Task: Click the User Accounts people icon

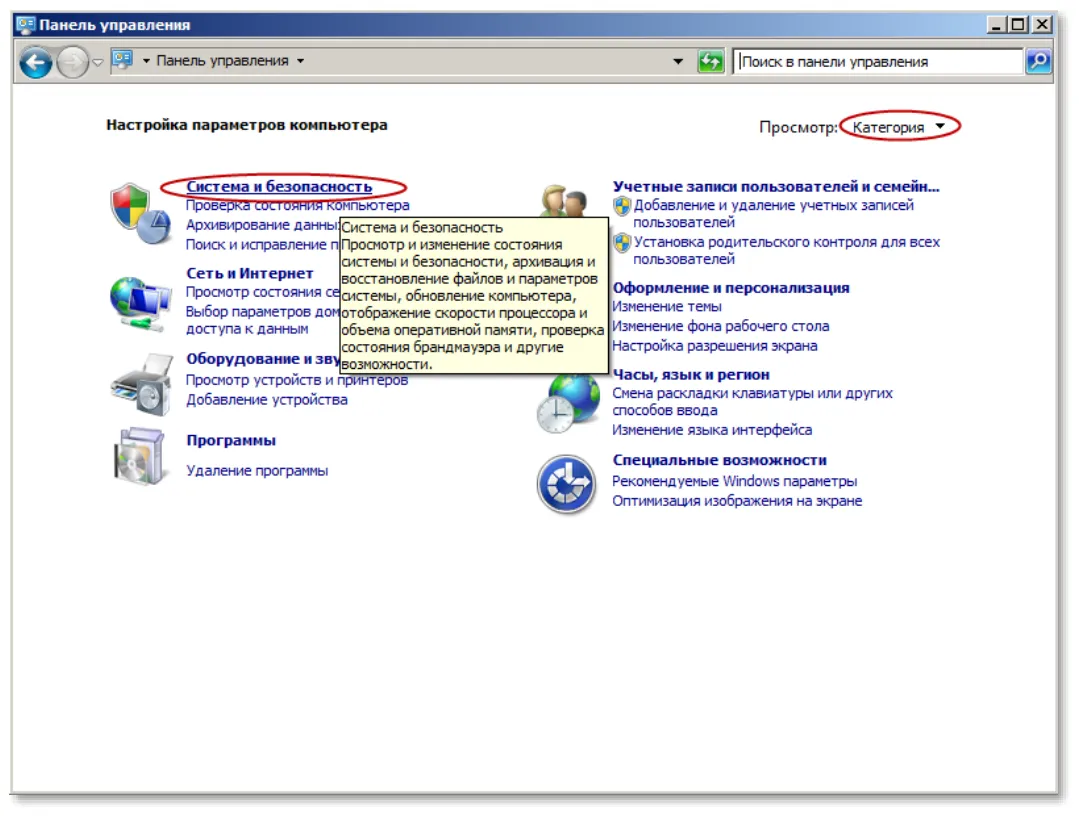Action: 564,200
